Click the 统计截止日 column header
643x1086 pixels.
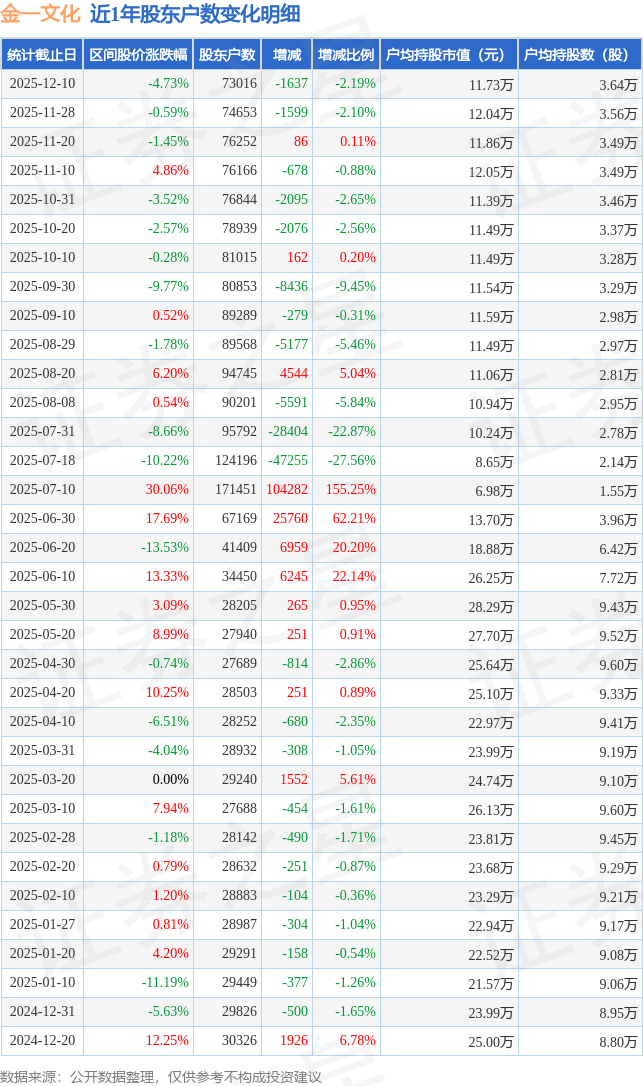point(42,55)
